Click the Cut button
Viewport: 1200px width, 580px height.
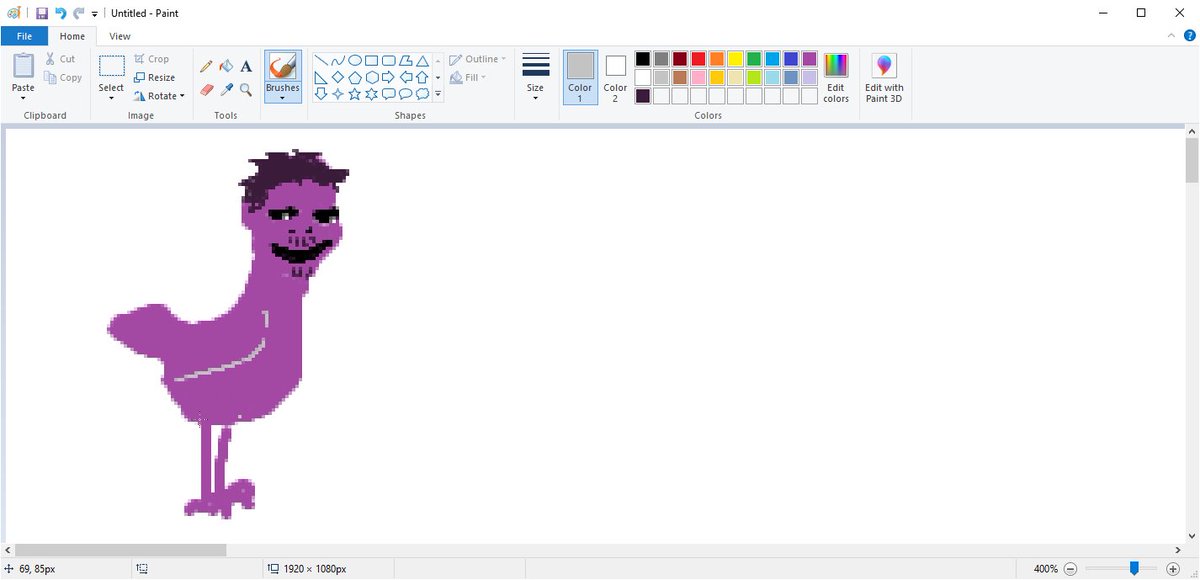pos(60,59)
